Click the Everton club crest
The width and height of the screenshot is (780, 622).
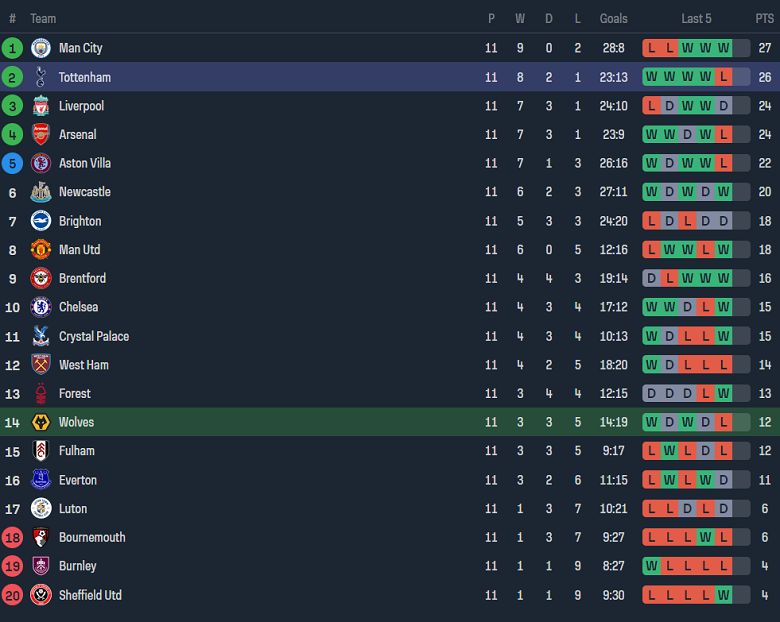[41, 480]
